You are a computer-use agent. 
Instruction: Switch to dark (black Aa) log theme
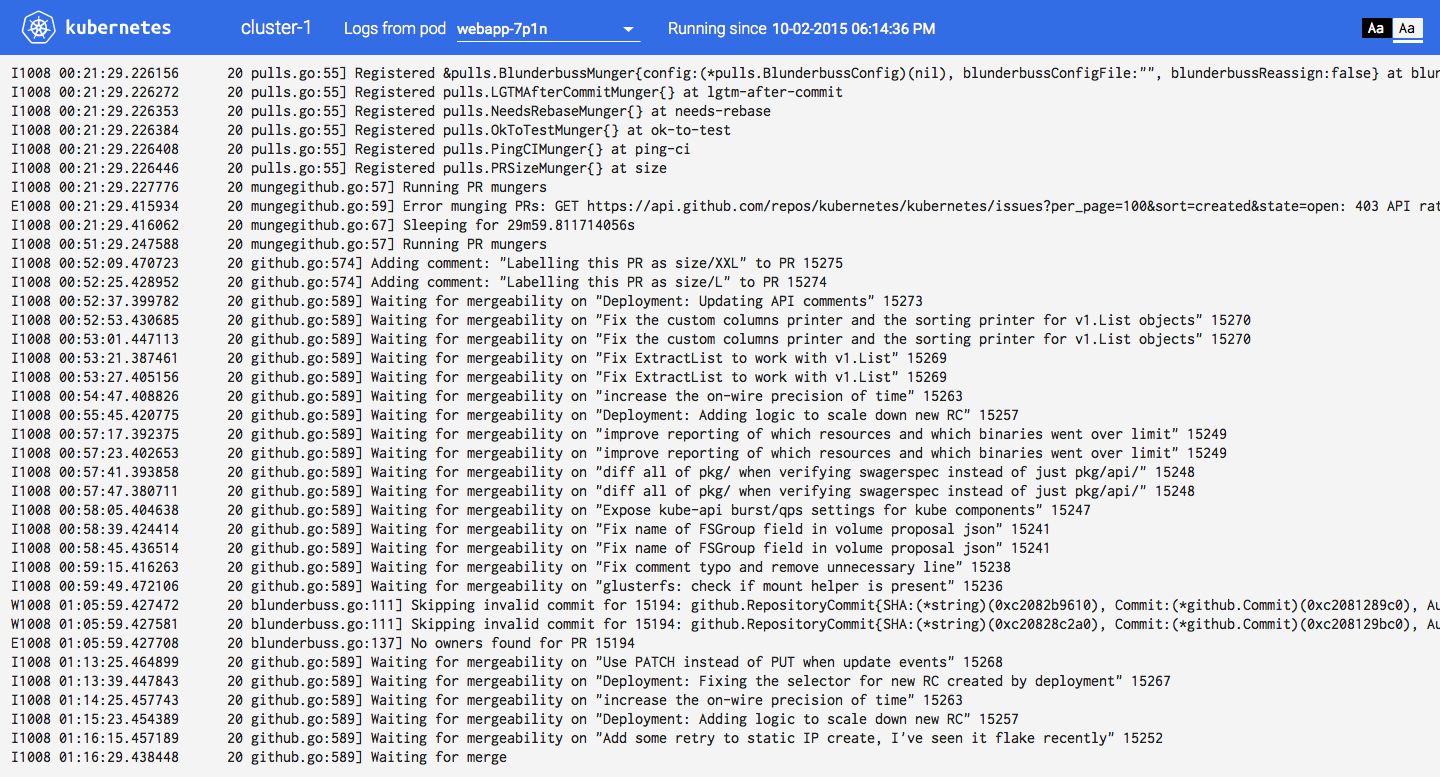click(1376, 28)
